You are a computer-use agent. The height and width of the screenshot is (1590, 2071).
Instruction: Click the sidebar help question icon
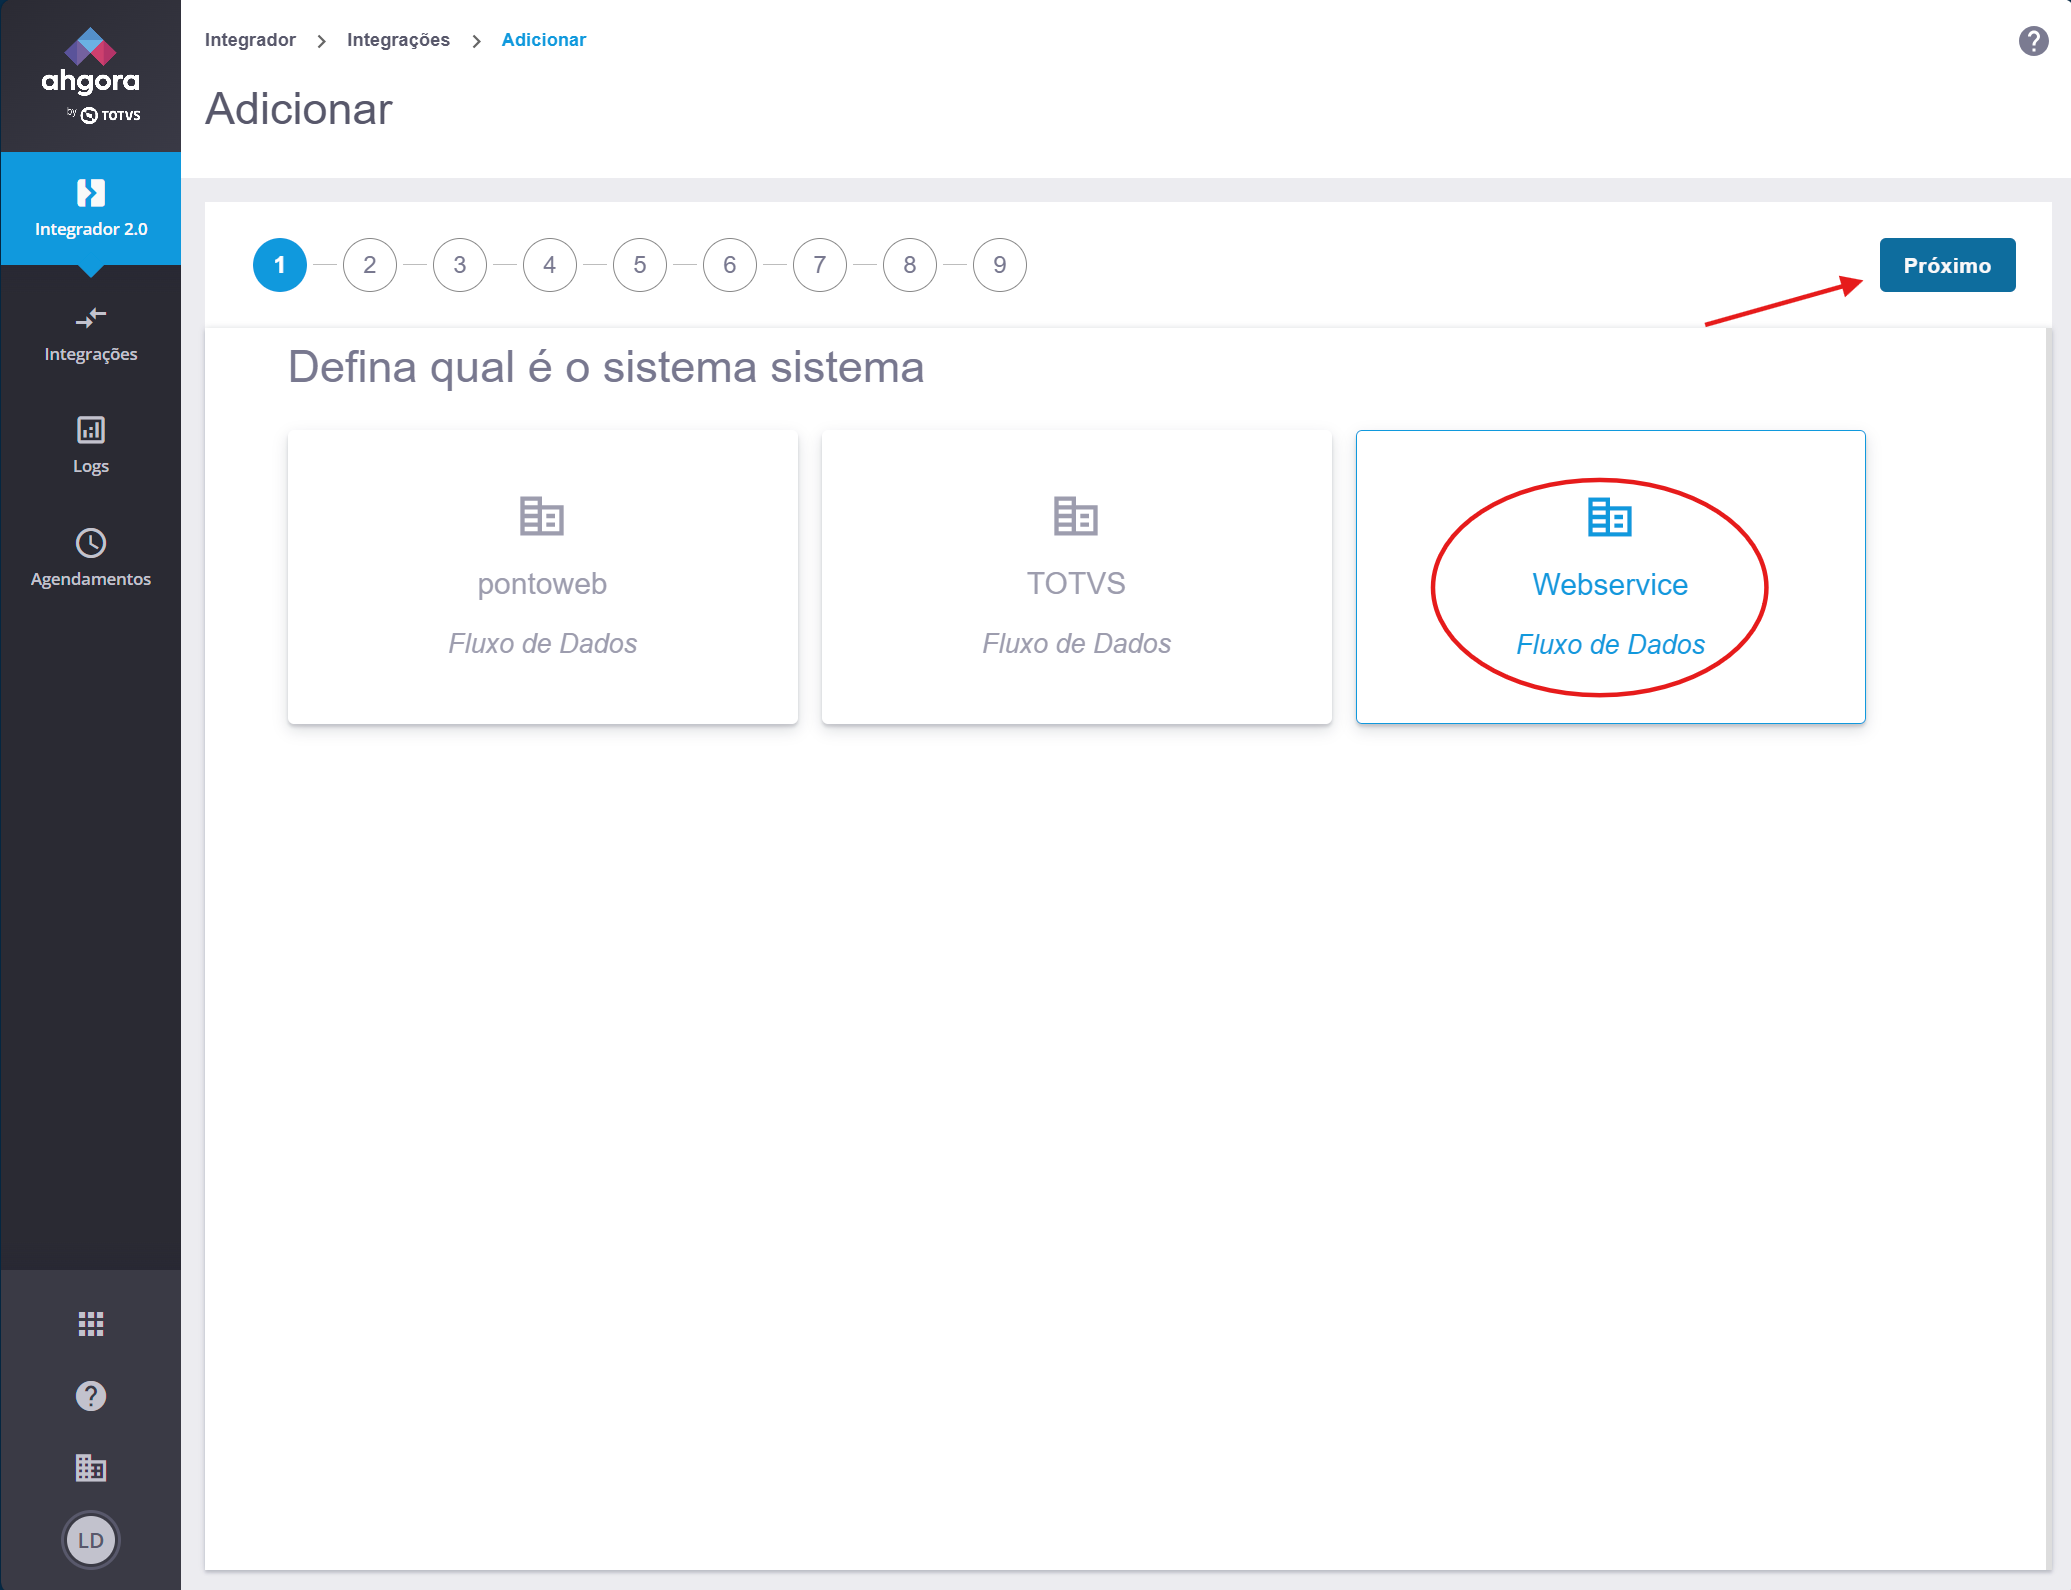pos(90,1396)
